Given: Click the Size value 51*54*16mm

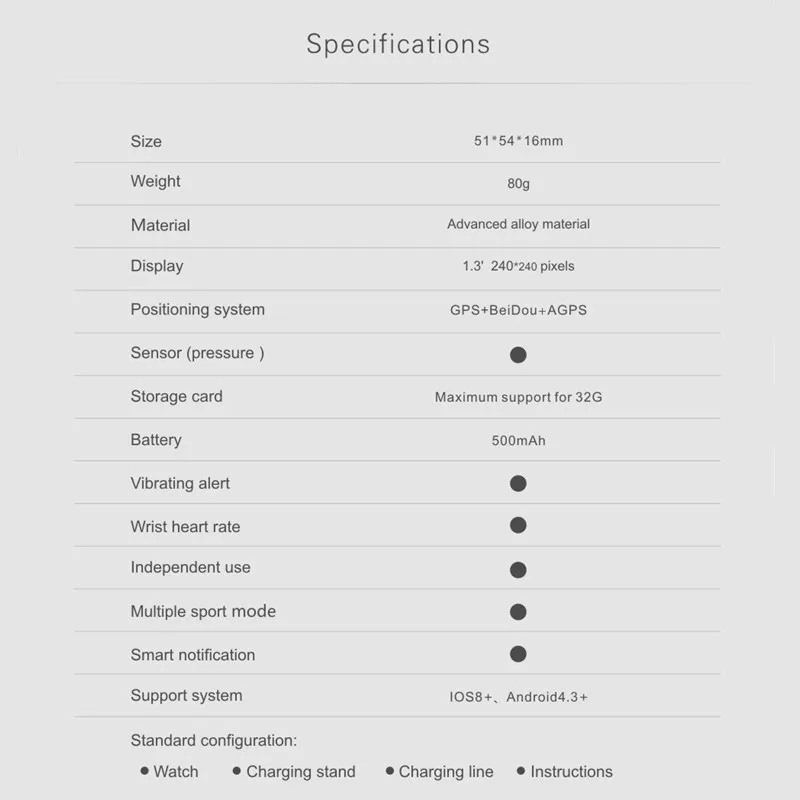Looking at the screenshot, I should [x=518, y=141].
